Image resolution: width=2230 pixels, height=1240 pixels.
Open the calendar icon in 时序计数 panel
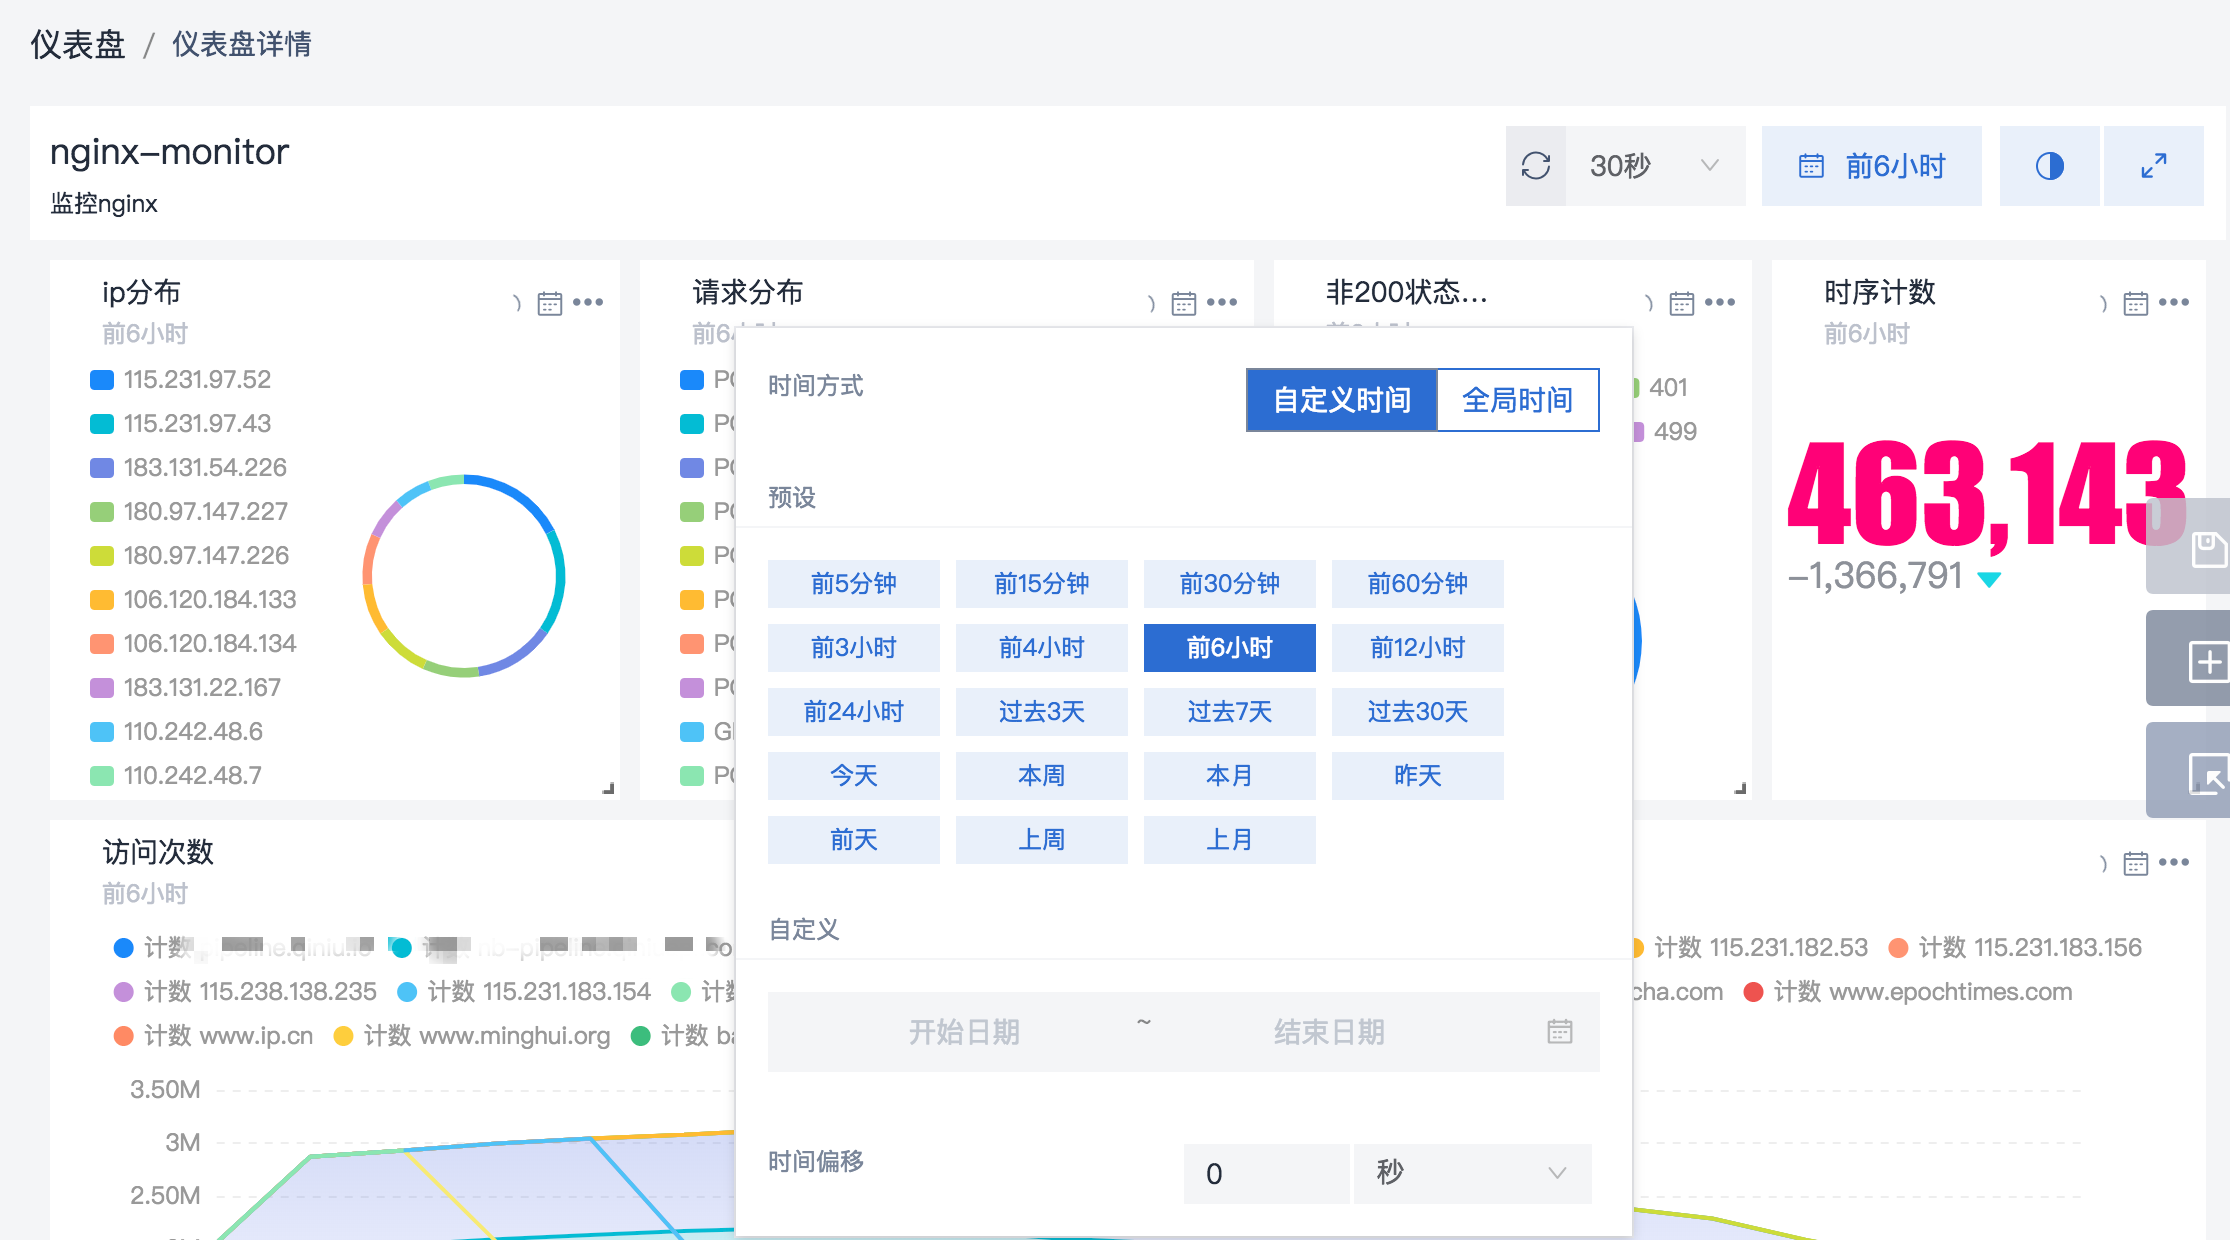pyautogui.click(x=2136, y=303)
